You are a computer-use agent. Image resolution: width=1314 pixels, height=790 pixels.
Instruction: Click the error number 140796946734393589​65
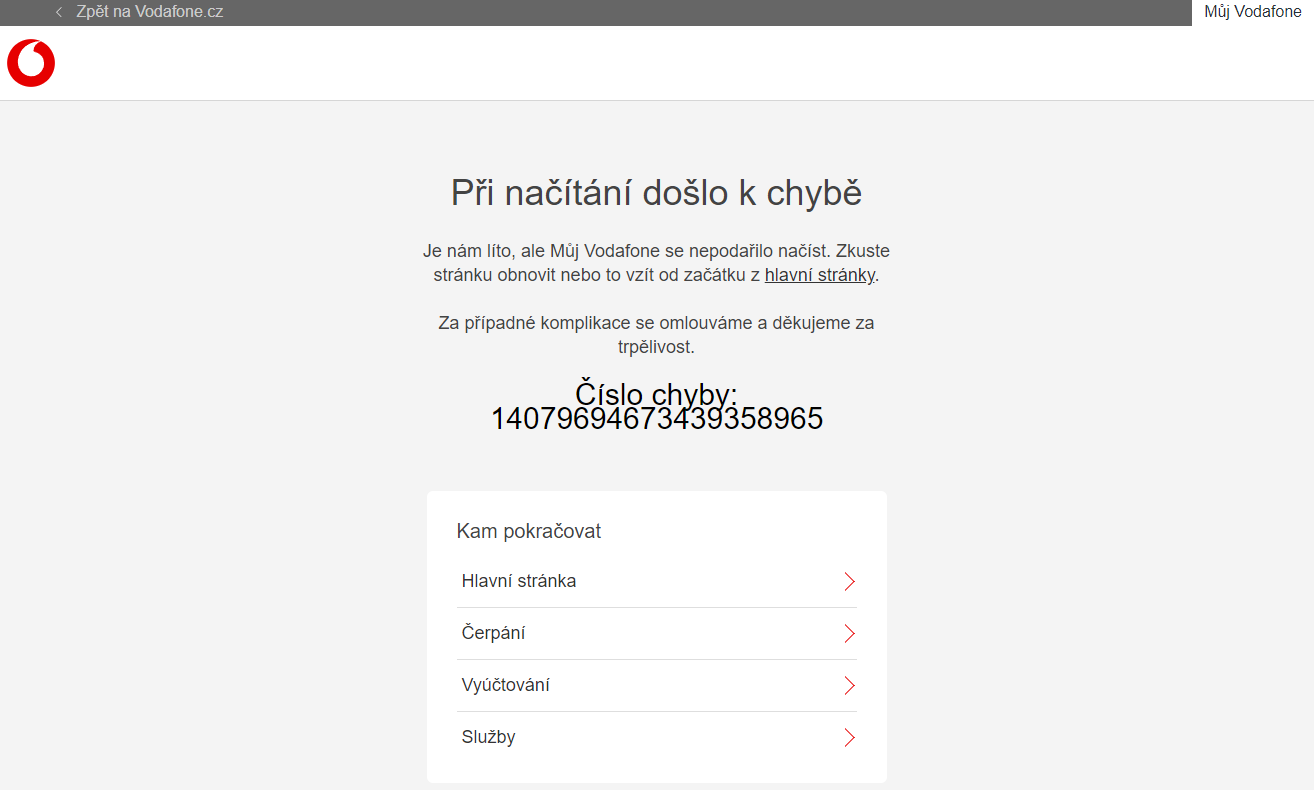(x=656, y=419)
